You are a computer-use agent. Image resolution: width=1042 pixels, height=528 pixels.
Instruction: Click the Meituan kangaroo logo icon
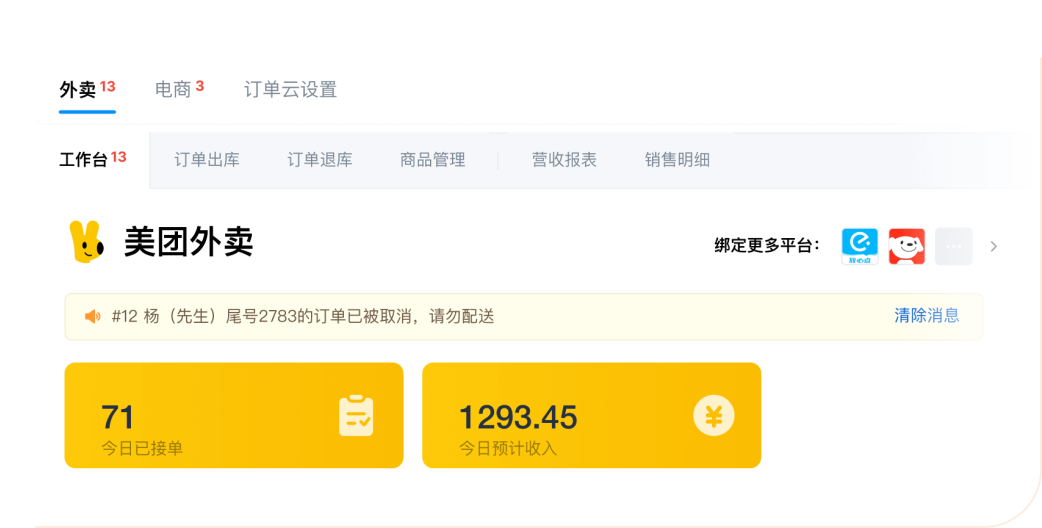coord(87,242)
